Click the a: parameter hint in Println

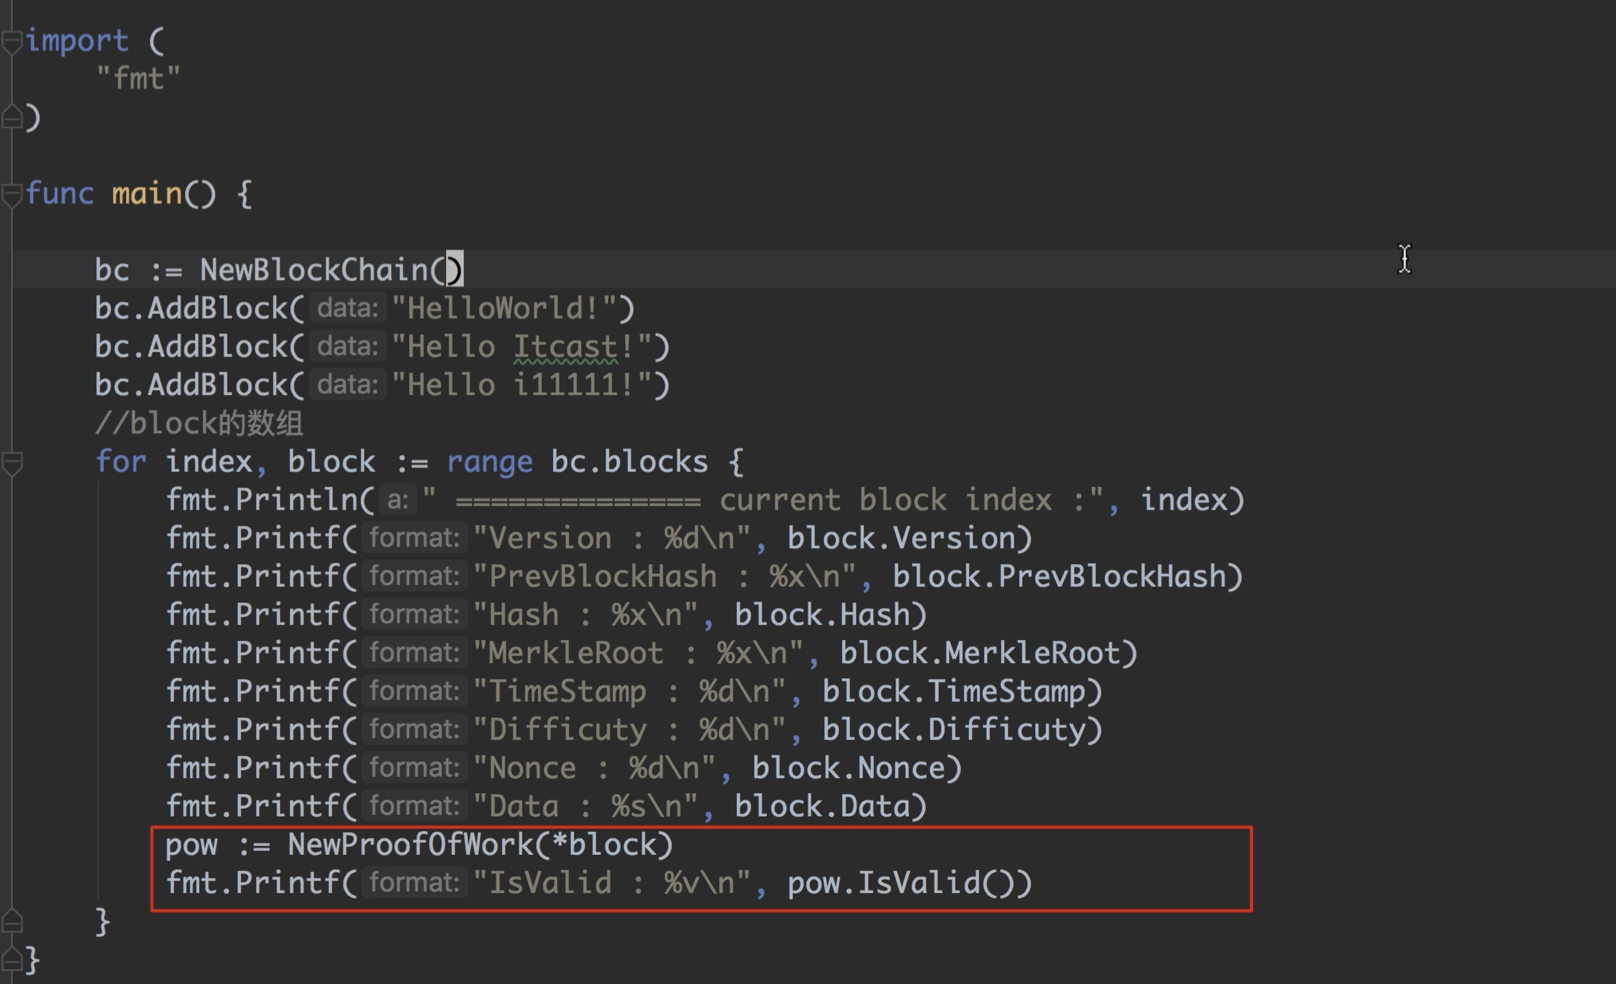(397, 500)
